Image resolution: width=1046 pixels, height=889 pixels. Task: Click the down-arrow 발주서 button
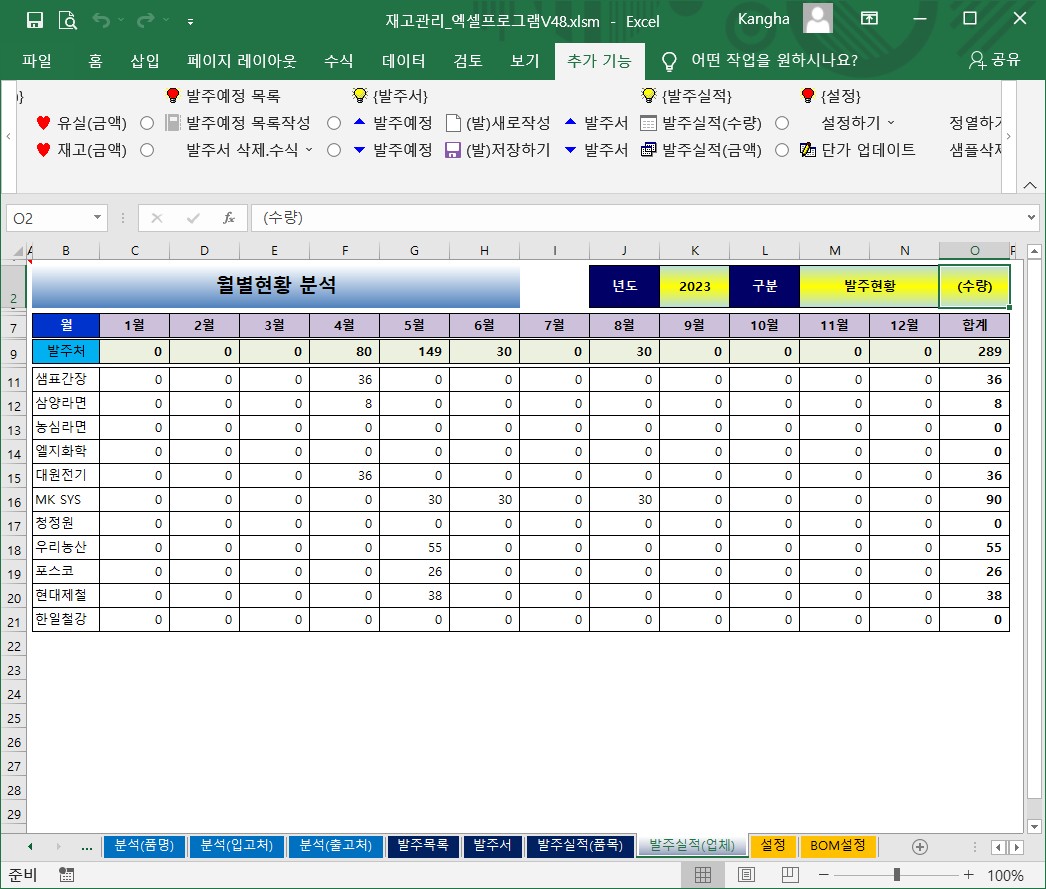596,150
